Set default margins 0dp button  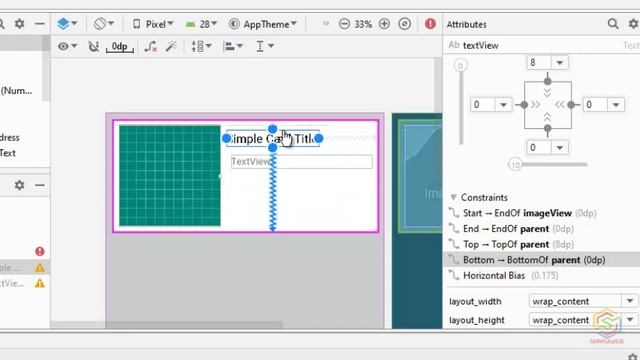tap(120, 47)
